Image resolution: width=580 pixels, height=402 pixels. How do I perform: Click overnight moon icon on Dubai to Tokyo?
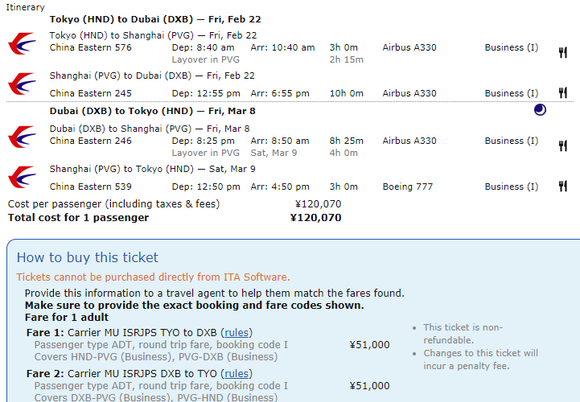click(540, 110)
